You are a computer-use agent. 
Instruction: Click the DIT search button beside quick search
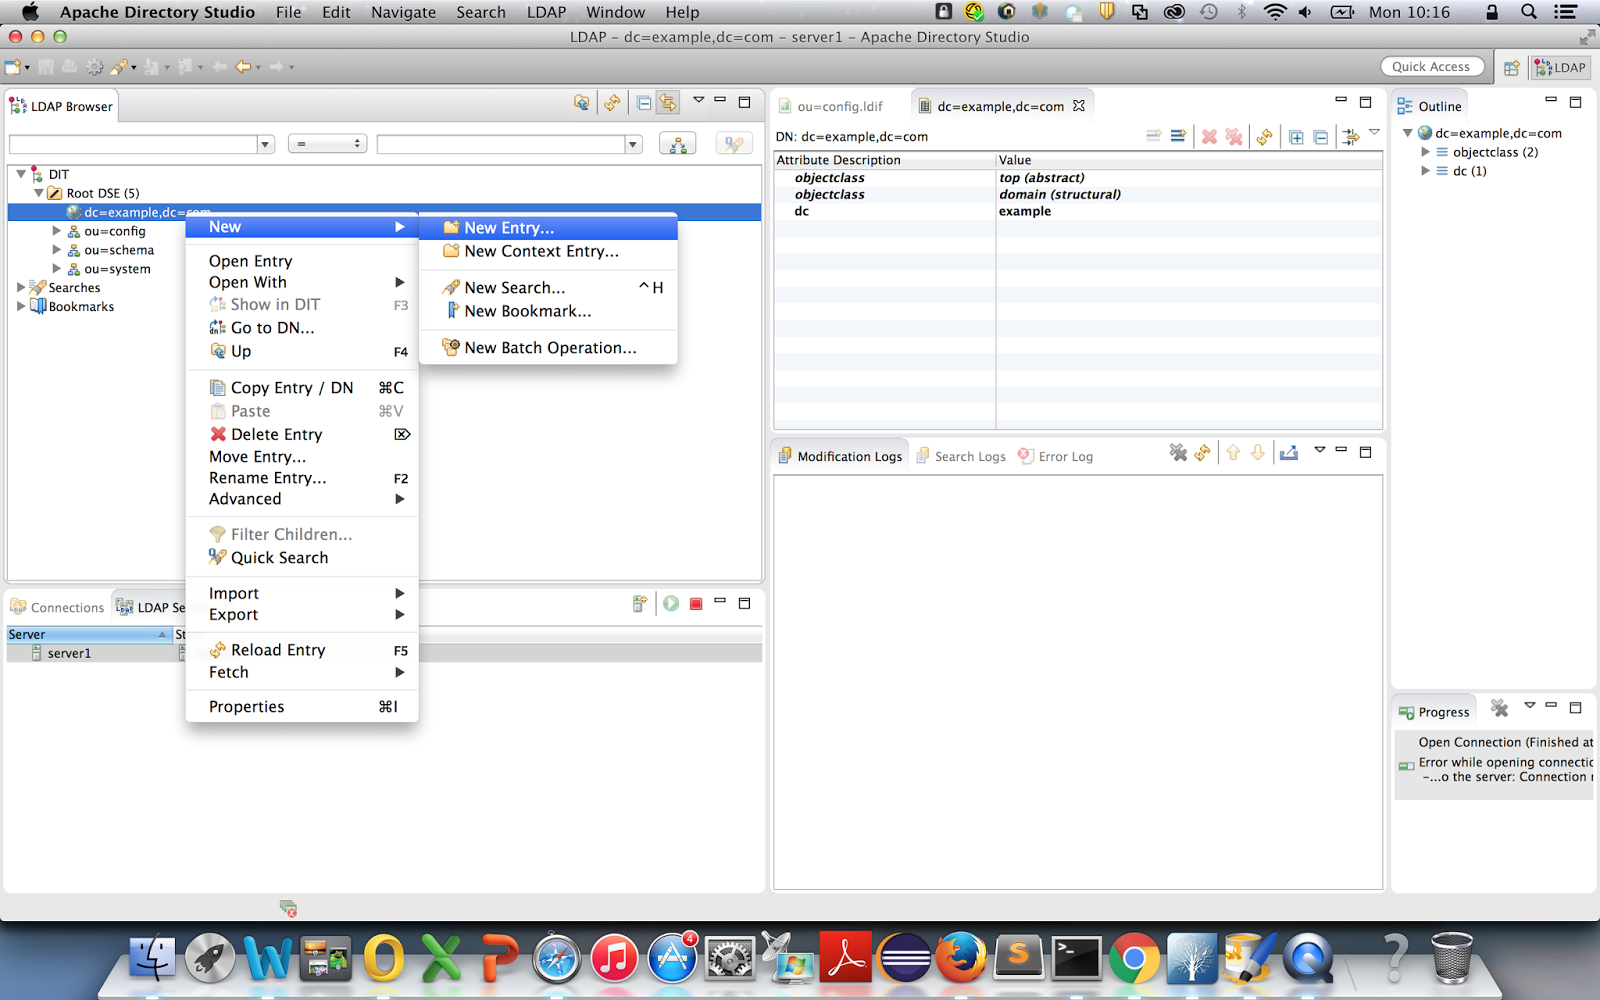[678, 144]
